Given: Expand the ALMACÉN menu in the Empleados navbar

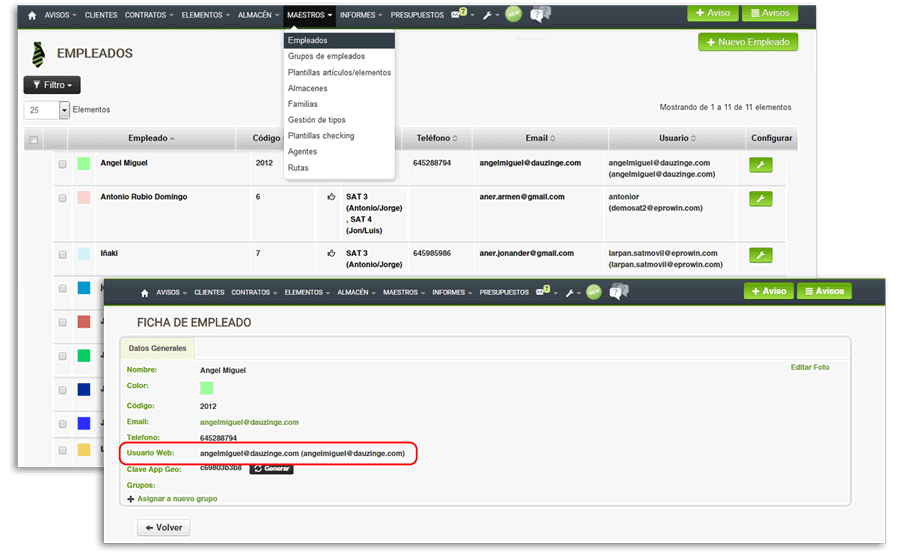Looking at the screenshot, I should pyautogui.click(x=258, y=15).
